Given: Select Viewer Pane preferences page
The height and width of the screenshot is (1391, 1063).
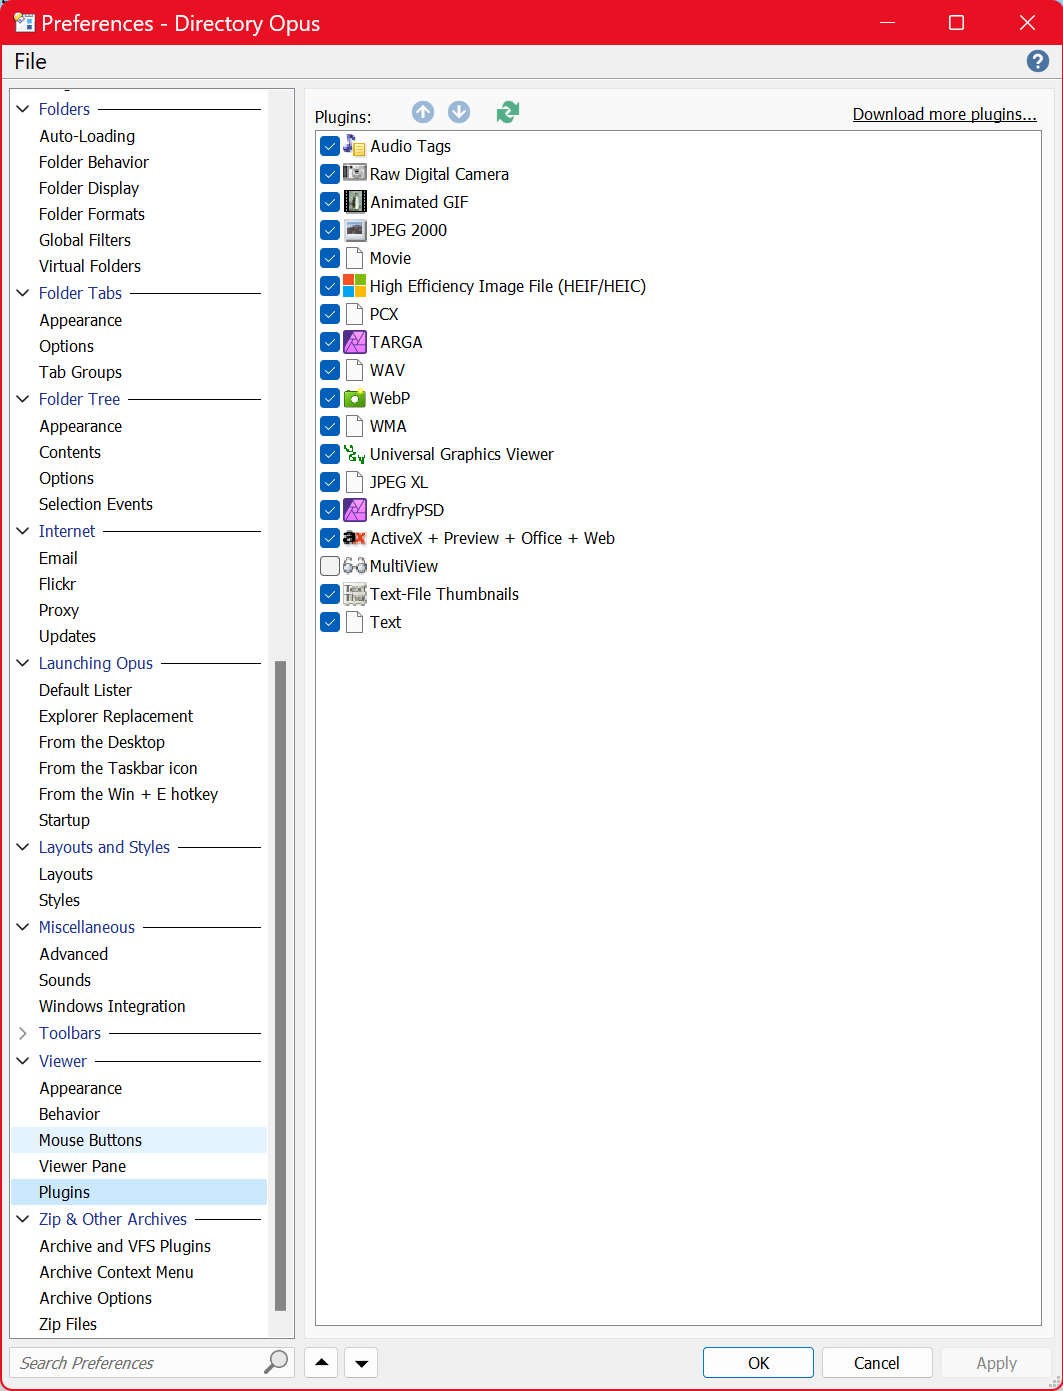Looking at the screenshot, I should coord(82,1166).
